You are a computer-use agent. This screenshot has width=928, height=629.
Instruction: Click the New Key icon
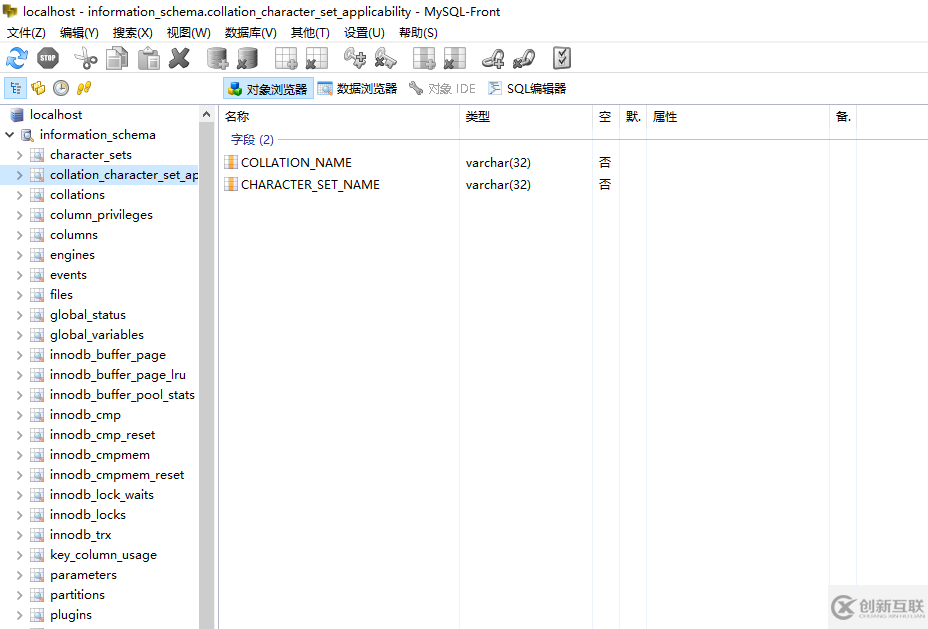[x=355, y=58]
